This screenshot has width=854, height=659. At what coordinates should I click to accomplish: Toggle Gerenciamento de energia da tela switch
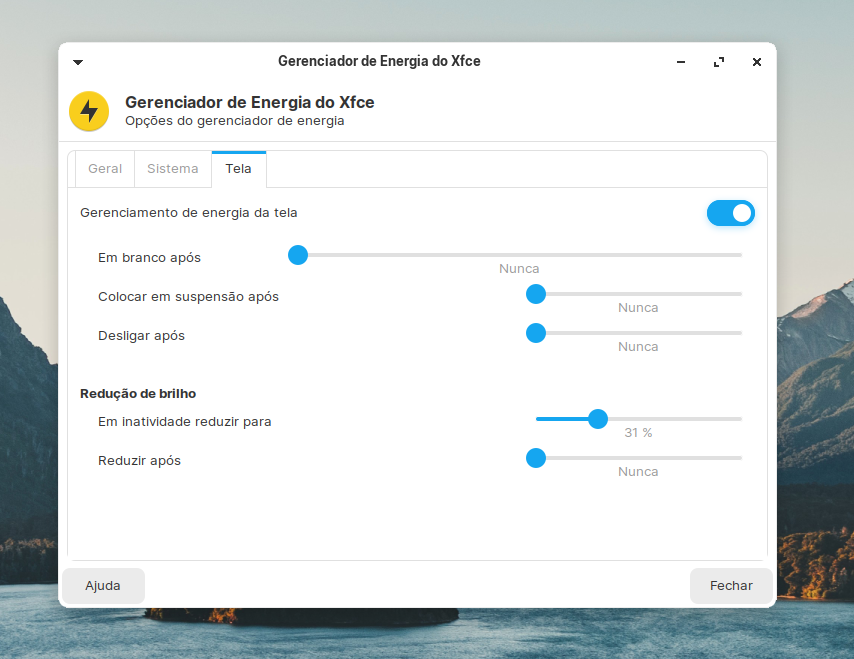coord(730,213)
